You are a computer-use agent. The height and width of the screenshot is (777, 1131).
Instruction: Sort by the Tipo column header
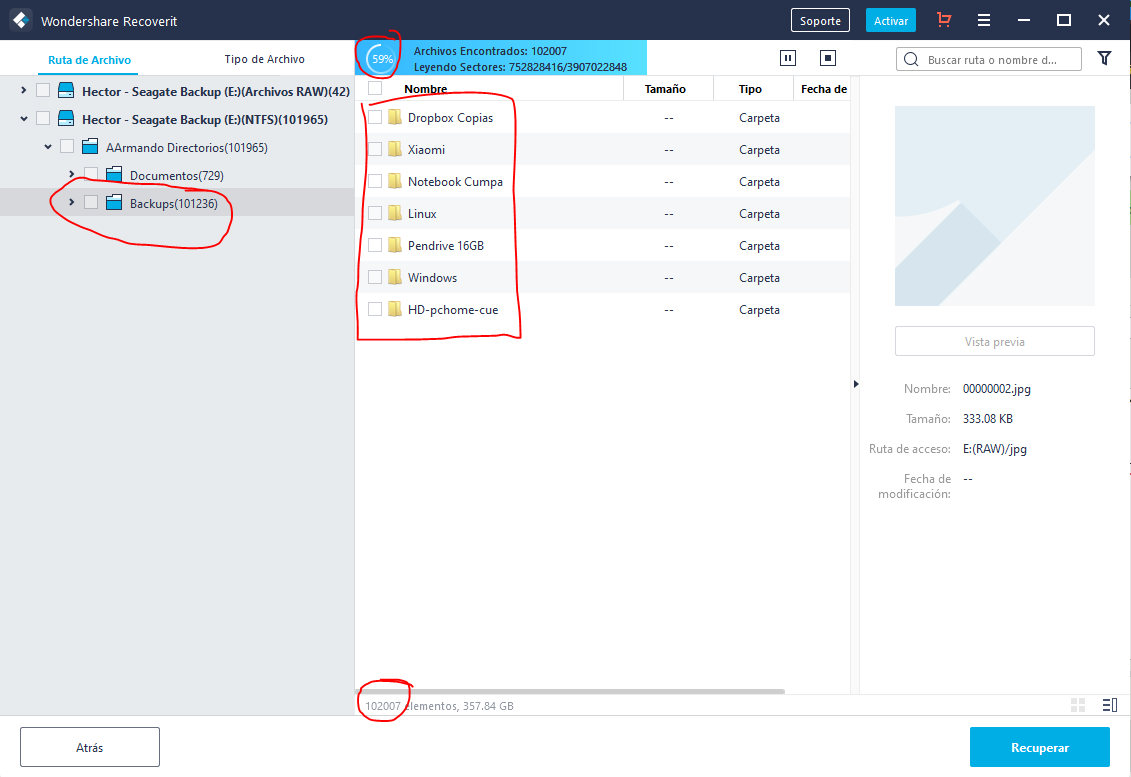coord(750,89)
